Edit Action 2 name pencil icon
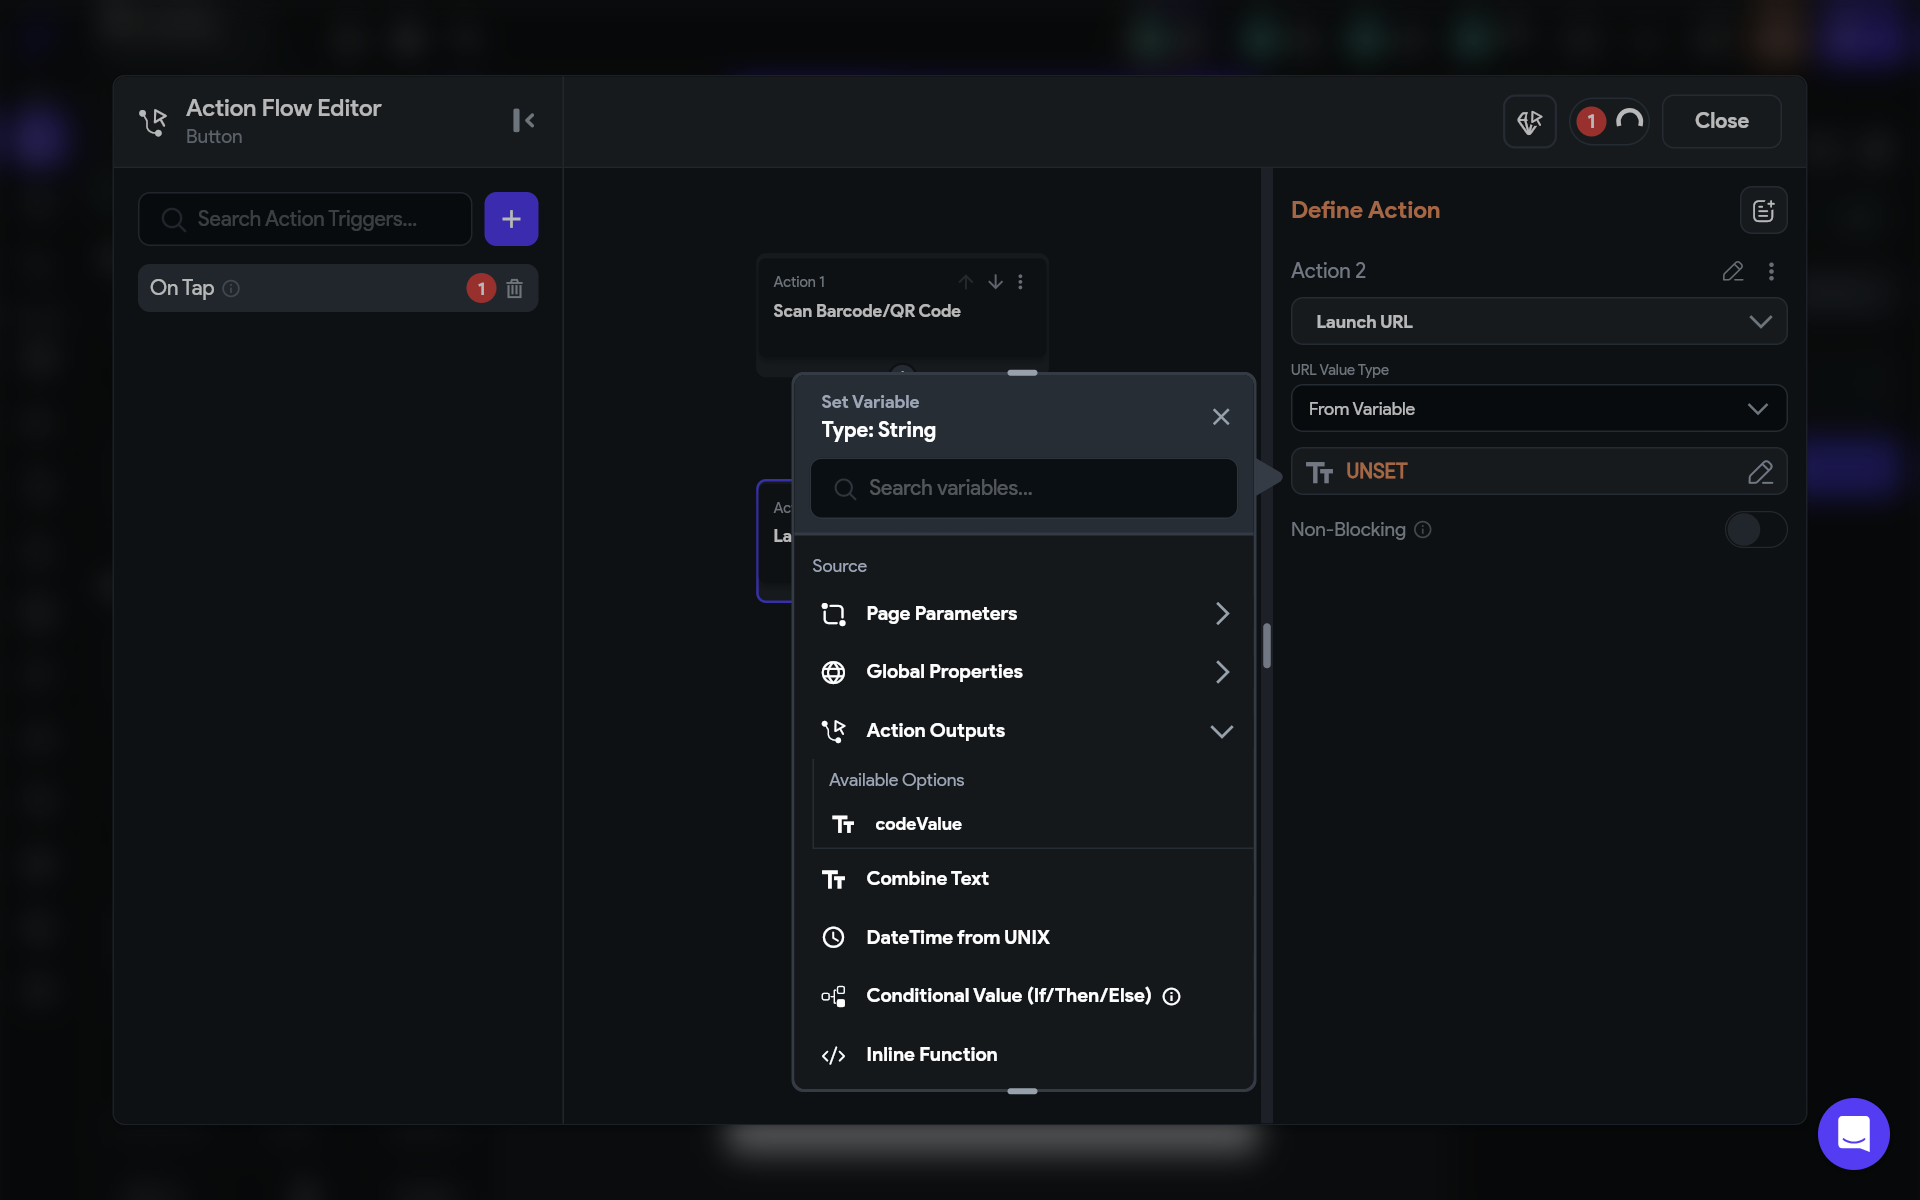1920x1200 pixels. (1732, 271)
